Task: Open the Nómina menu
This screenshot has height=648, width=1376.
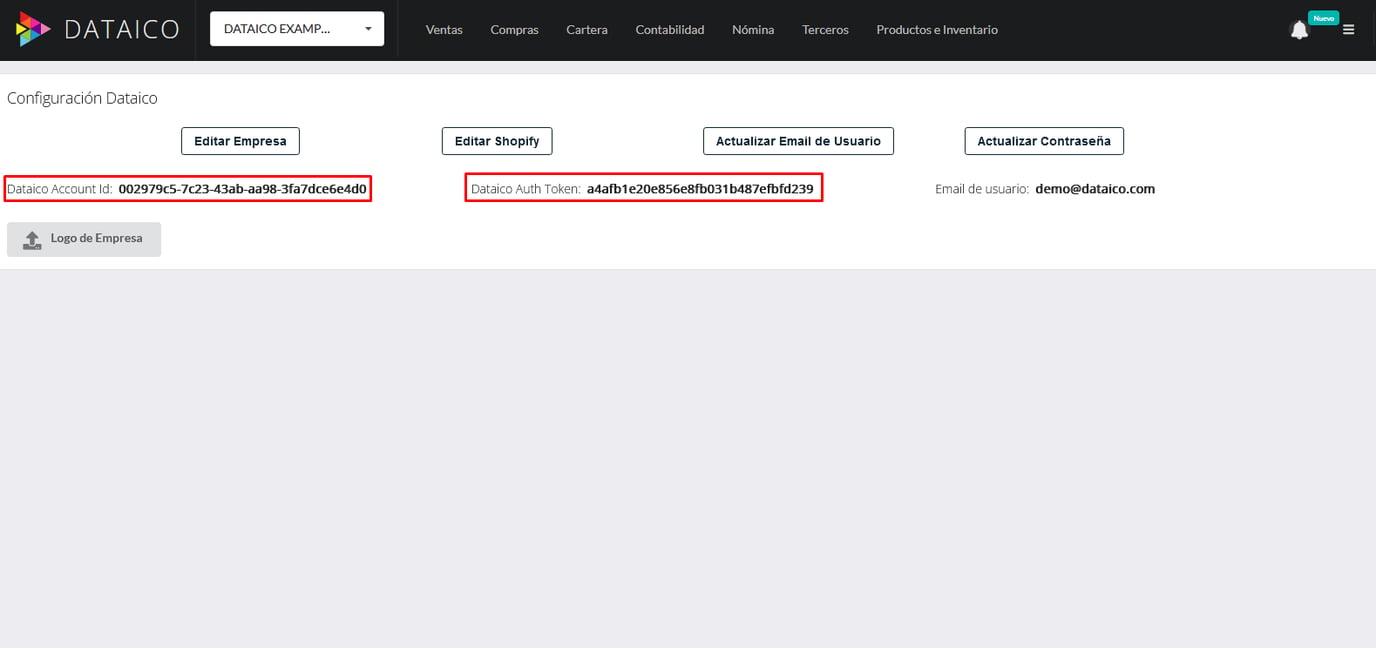Action: [752, 30]
